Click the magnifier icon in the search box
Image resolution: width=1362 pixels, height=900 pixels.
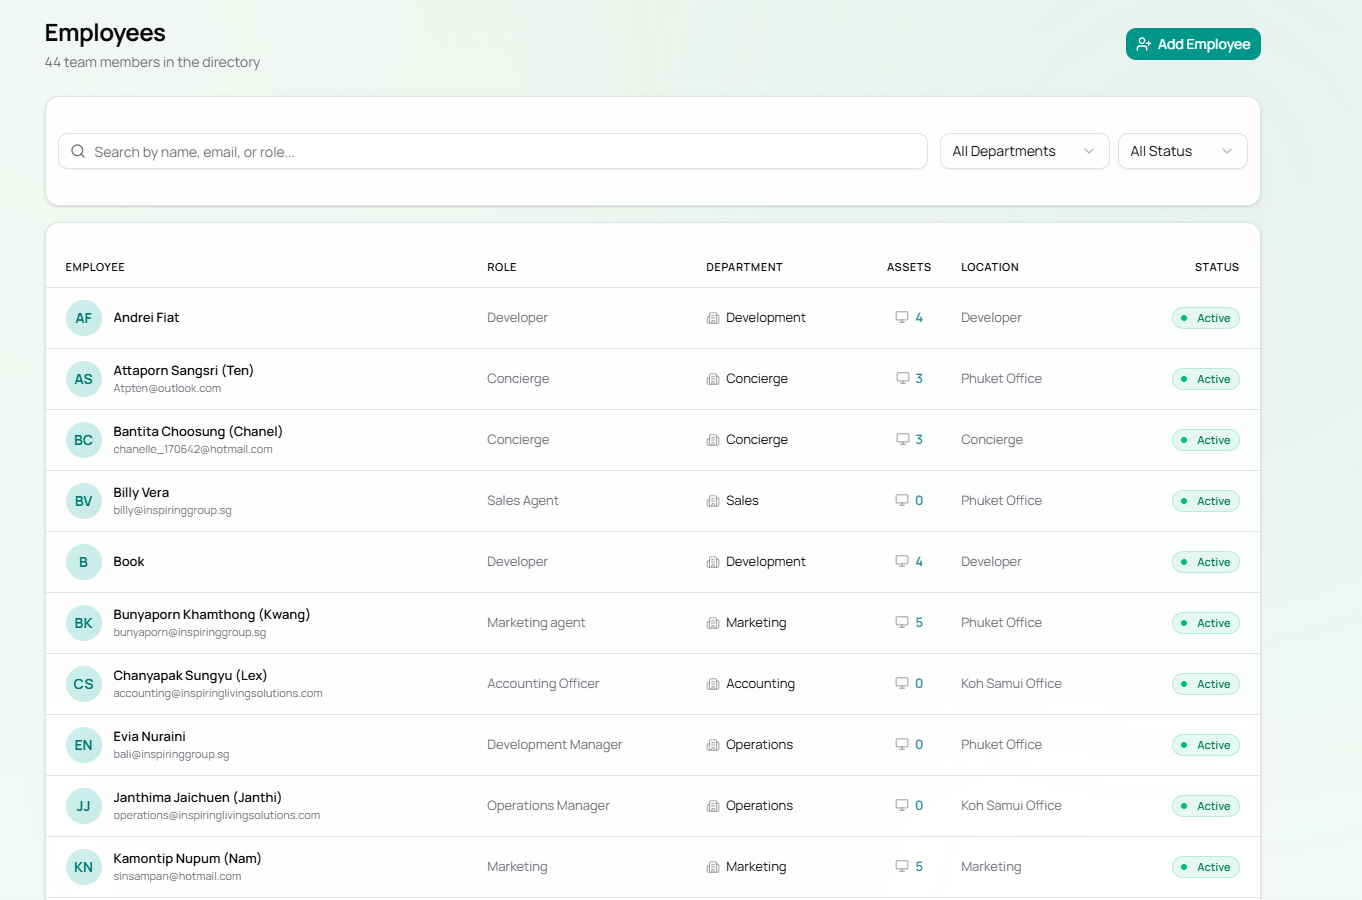(x=78, y=151)
